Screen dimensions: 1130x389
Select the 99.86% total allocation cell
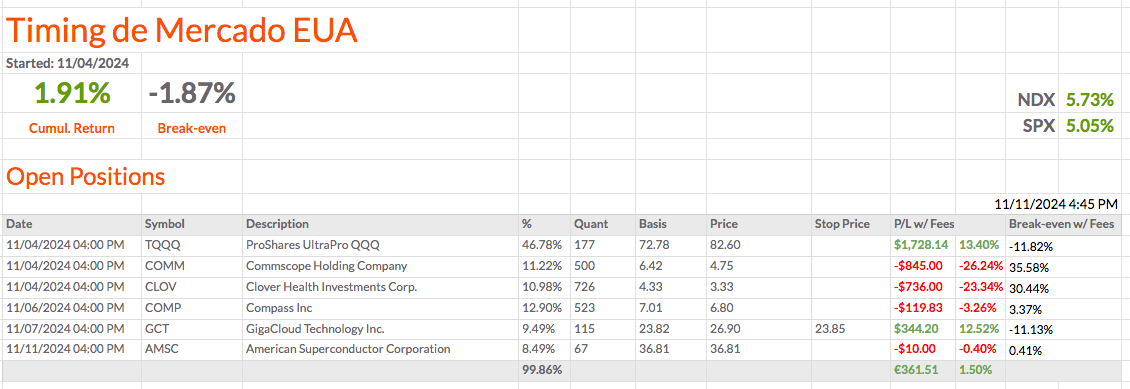pyautogui.click(x=544, y=370)
